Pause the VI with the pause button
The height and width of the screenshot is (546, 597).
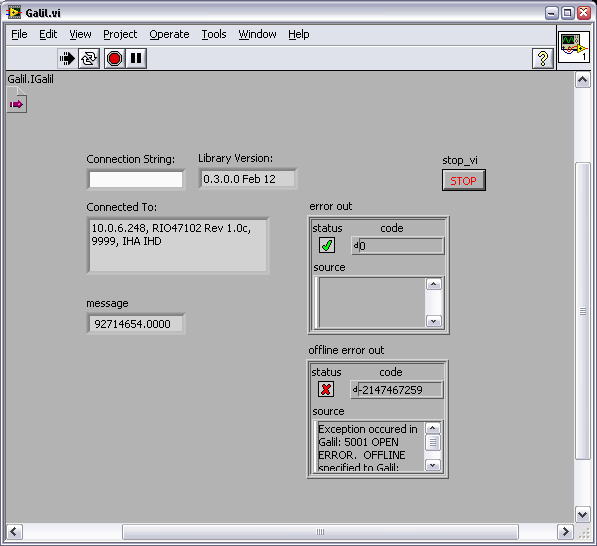[136, 59]
